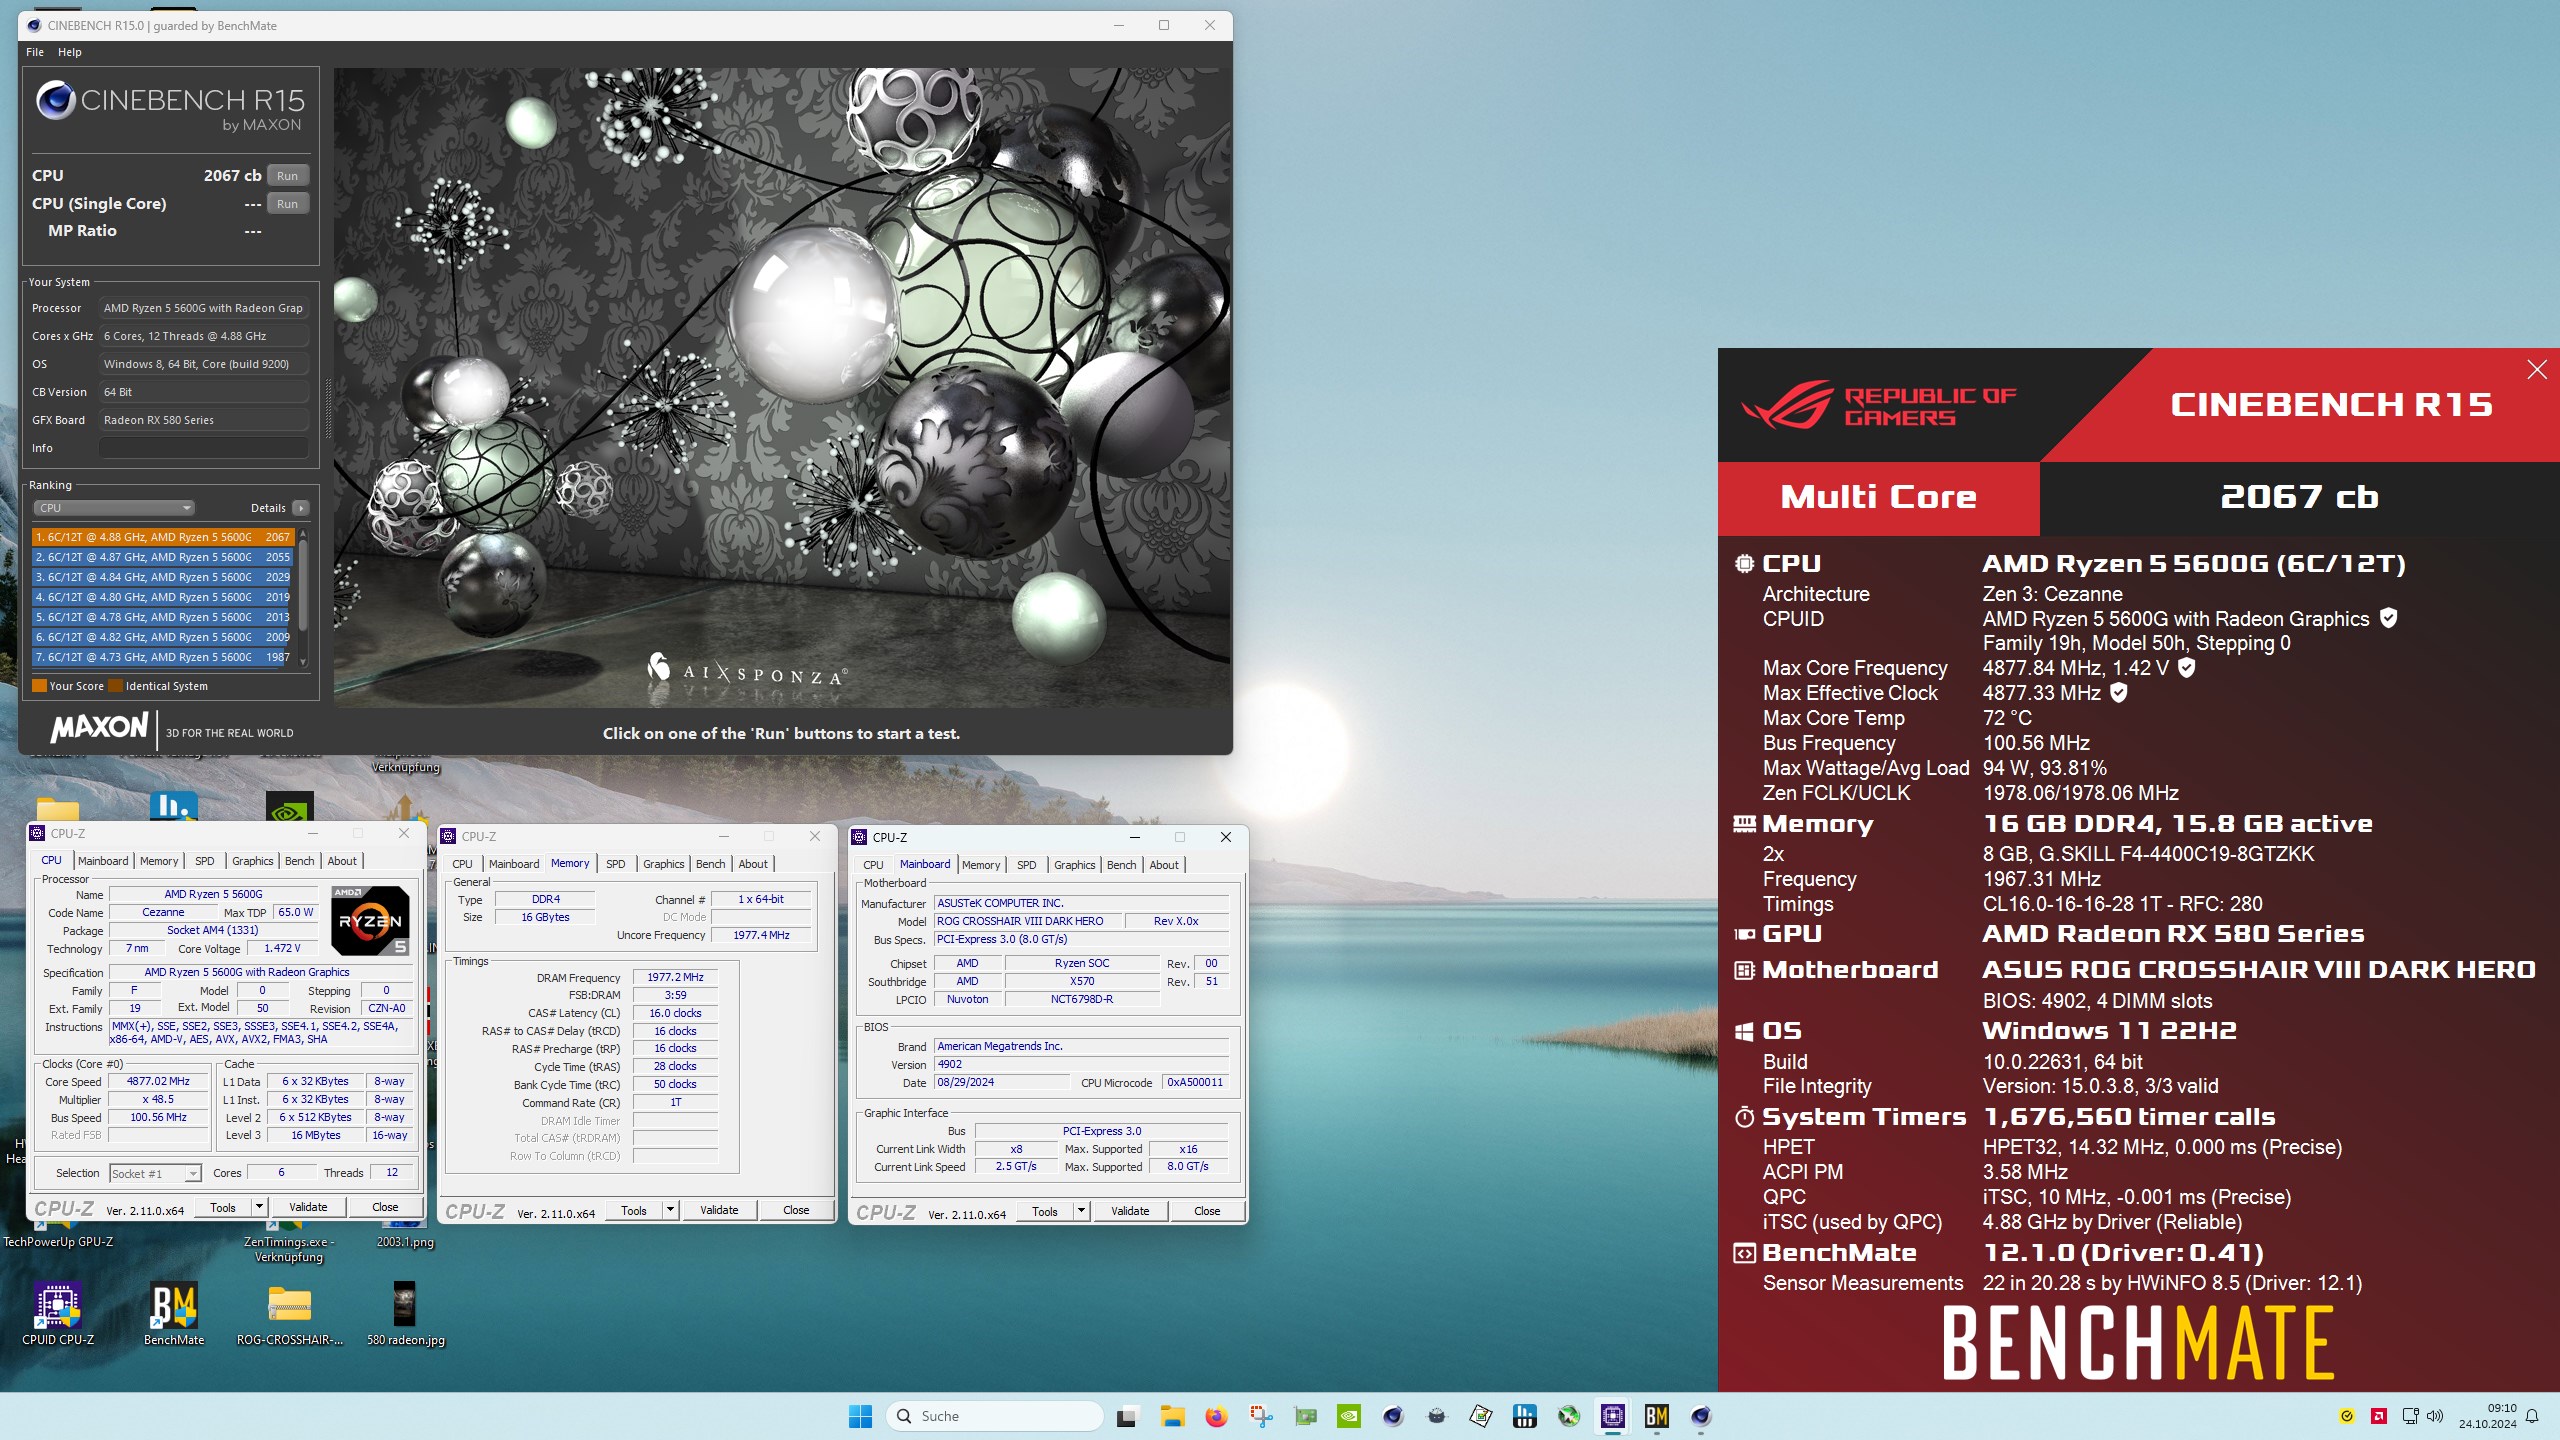Click Close button in CPU-Z Mainboard window
The image size is (2560, 1440).
pos(1207,1211)
